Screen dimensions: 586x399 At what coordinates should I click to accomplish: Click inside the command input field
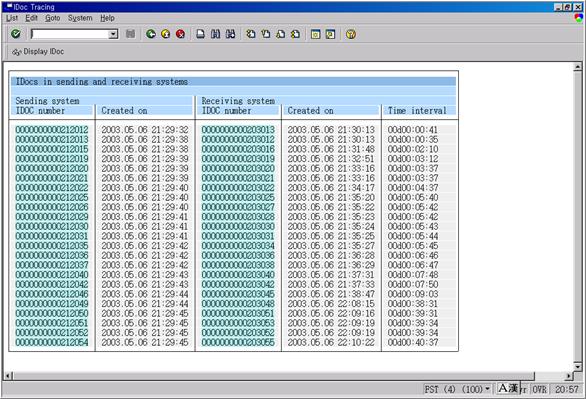(70, 34)
